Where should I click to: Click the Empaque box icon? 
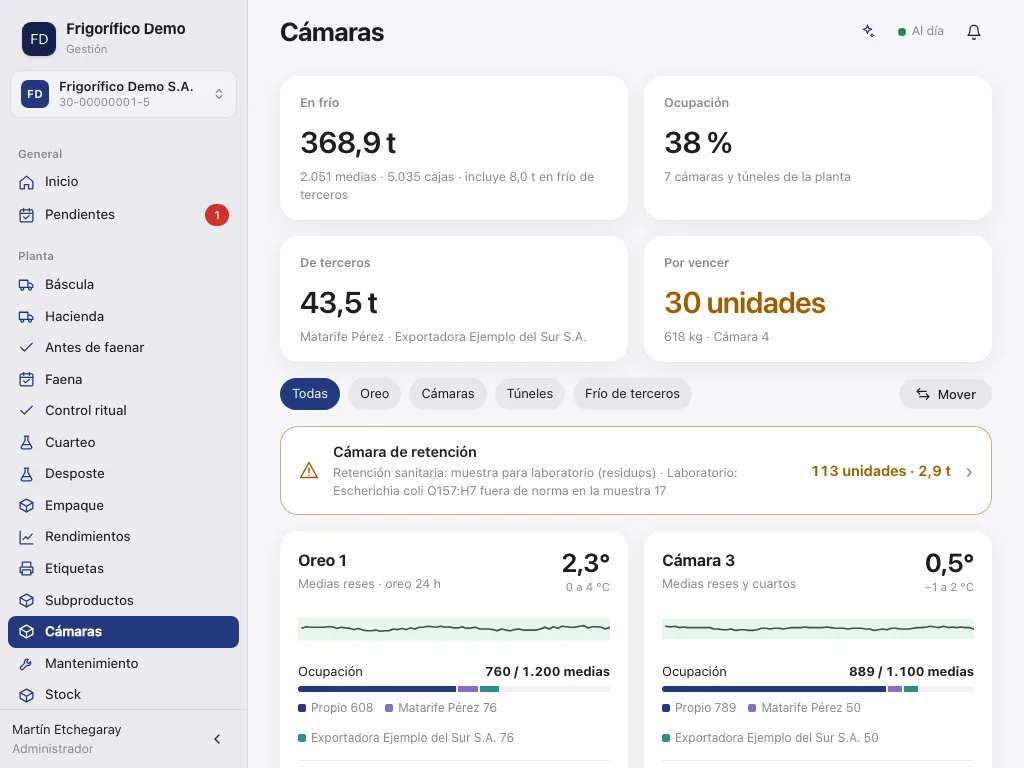[26, 505]
